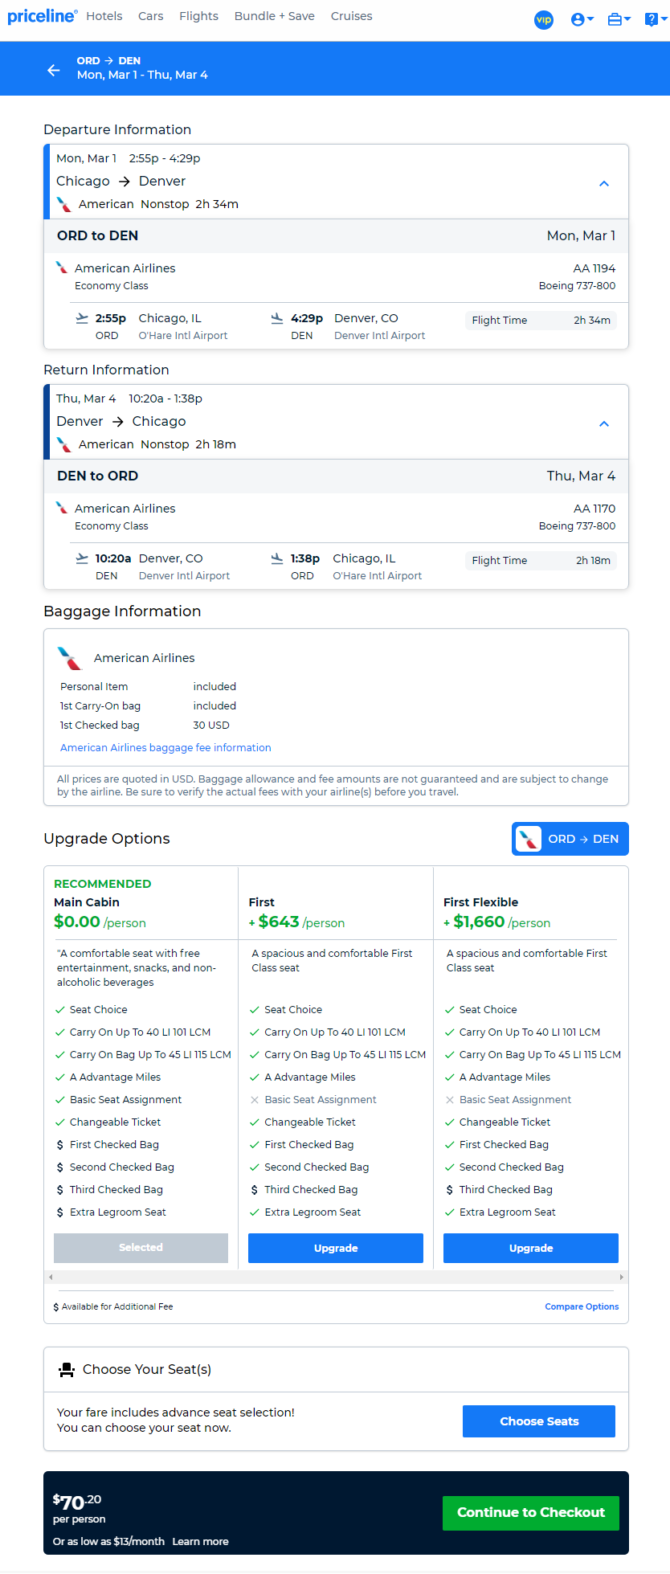The height and width of the screenshot is (1574, 670).
Task: Click American Airlines logo in return summary
Action: click(64, 444)
